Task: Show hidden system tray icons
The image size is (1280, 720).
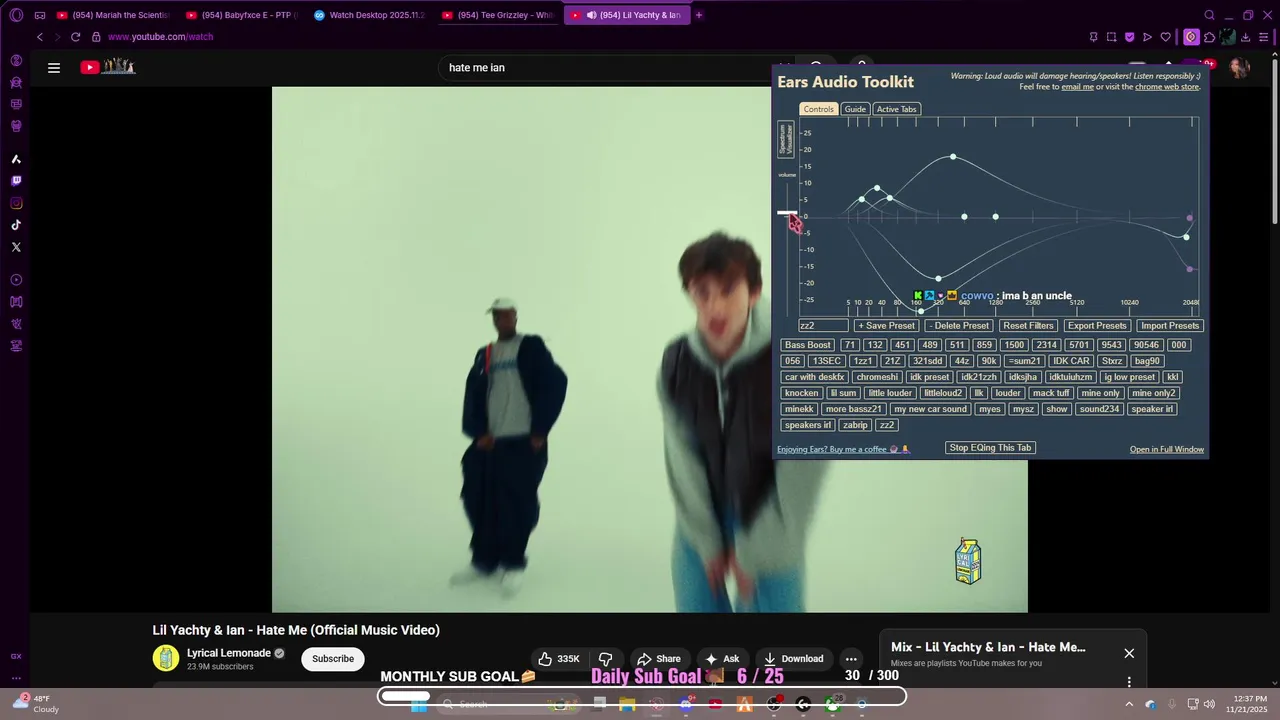Action: click(x=1129, y=704)
